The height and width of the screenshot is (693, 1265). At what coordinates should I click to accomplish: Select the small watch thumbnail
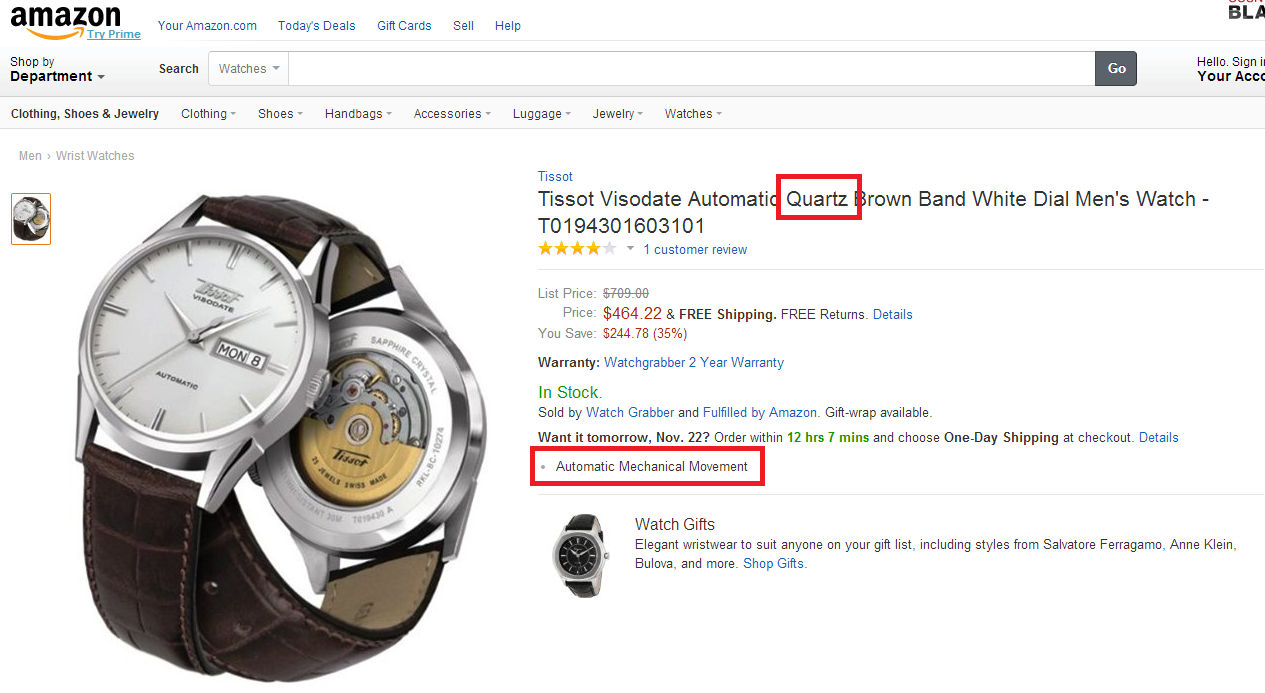[31, 219]
